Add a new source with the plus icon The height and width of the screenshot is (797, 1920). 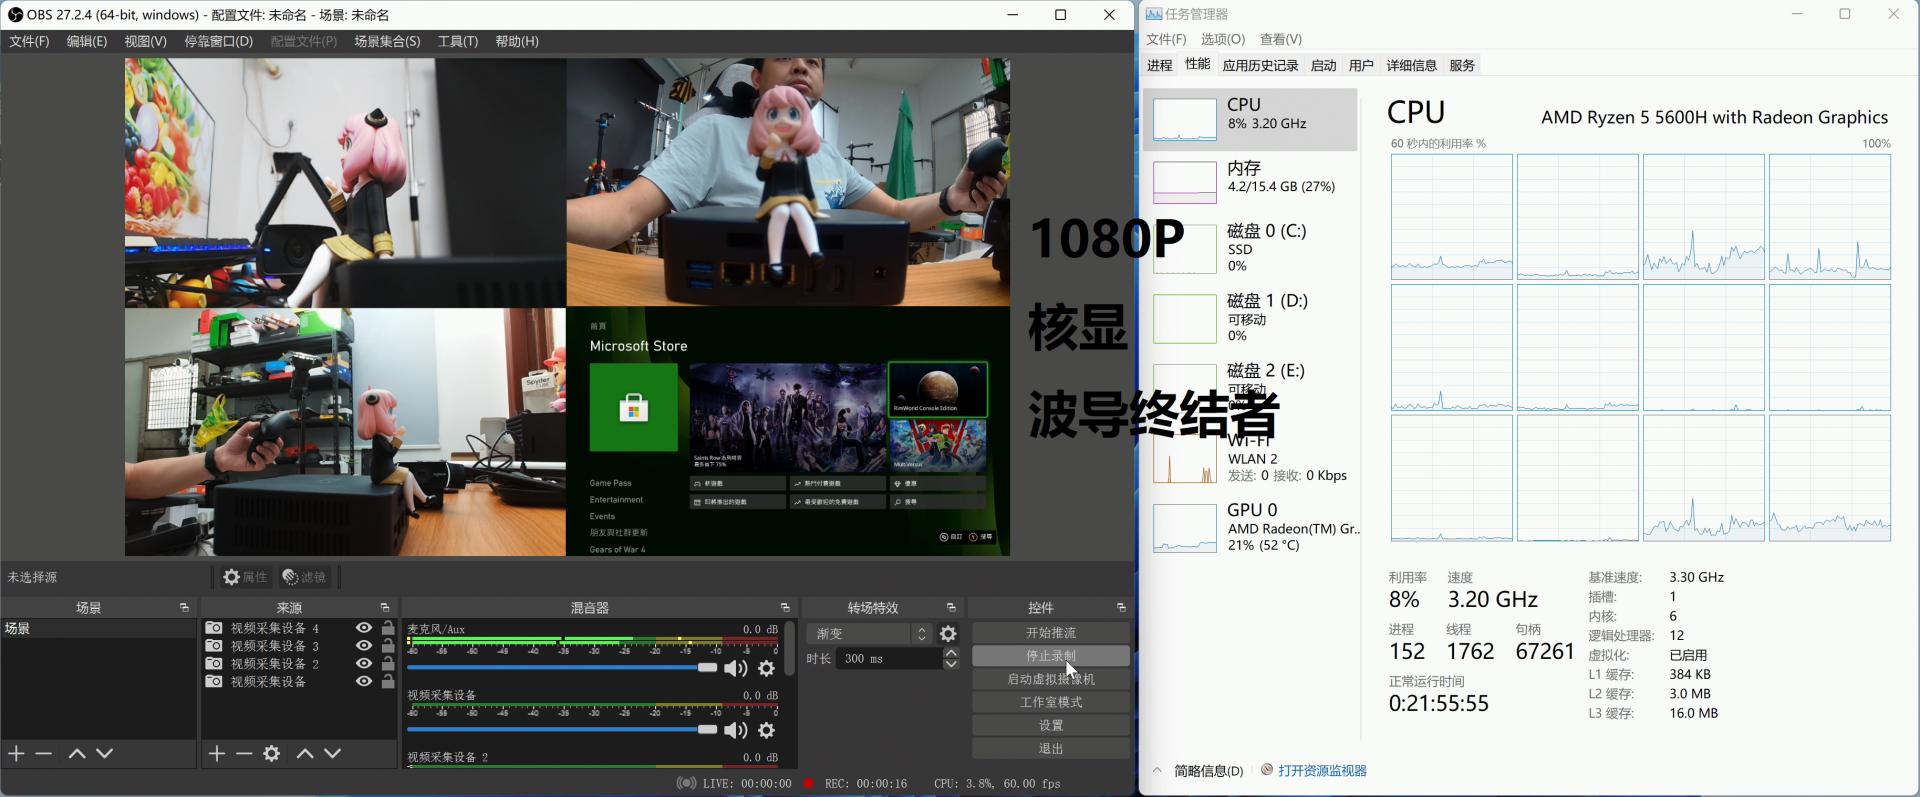(x=216, y=753)
